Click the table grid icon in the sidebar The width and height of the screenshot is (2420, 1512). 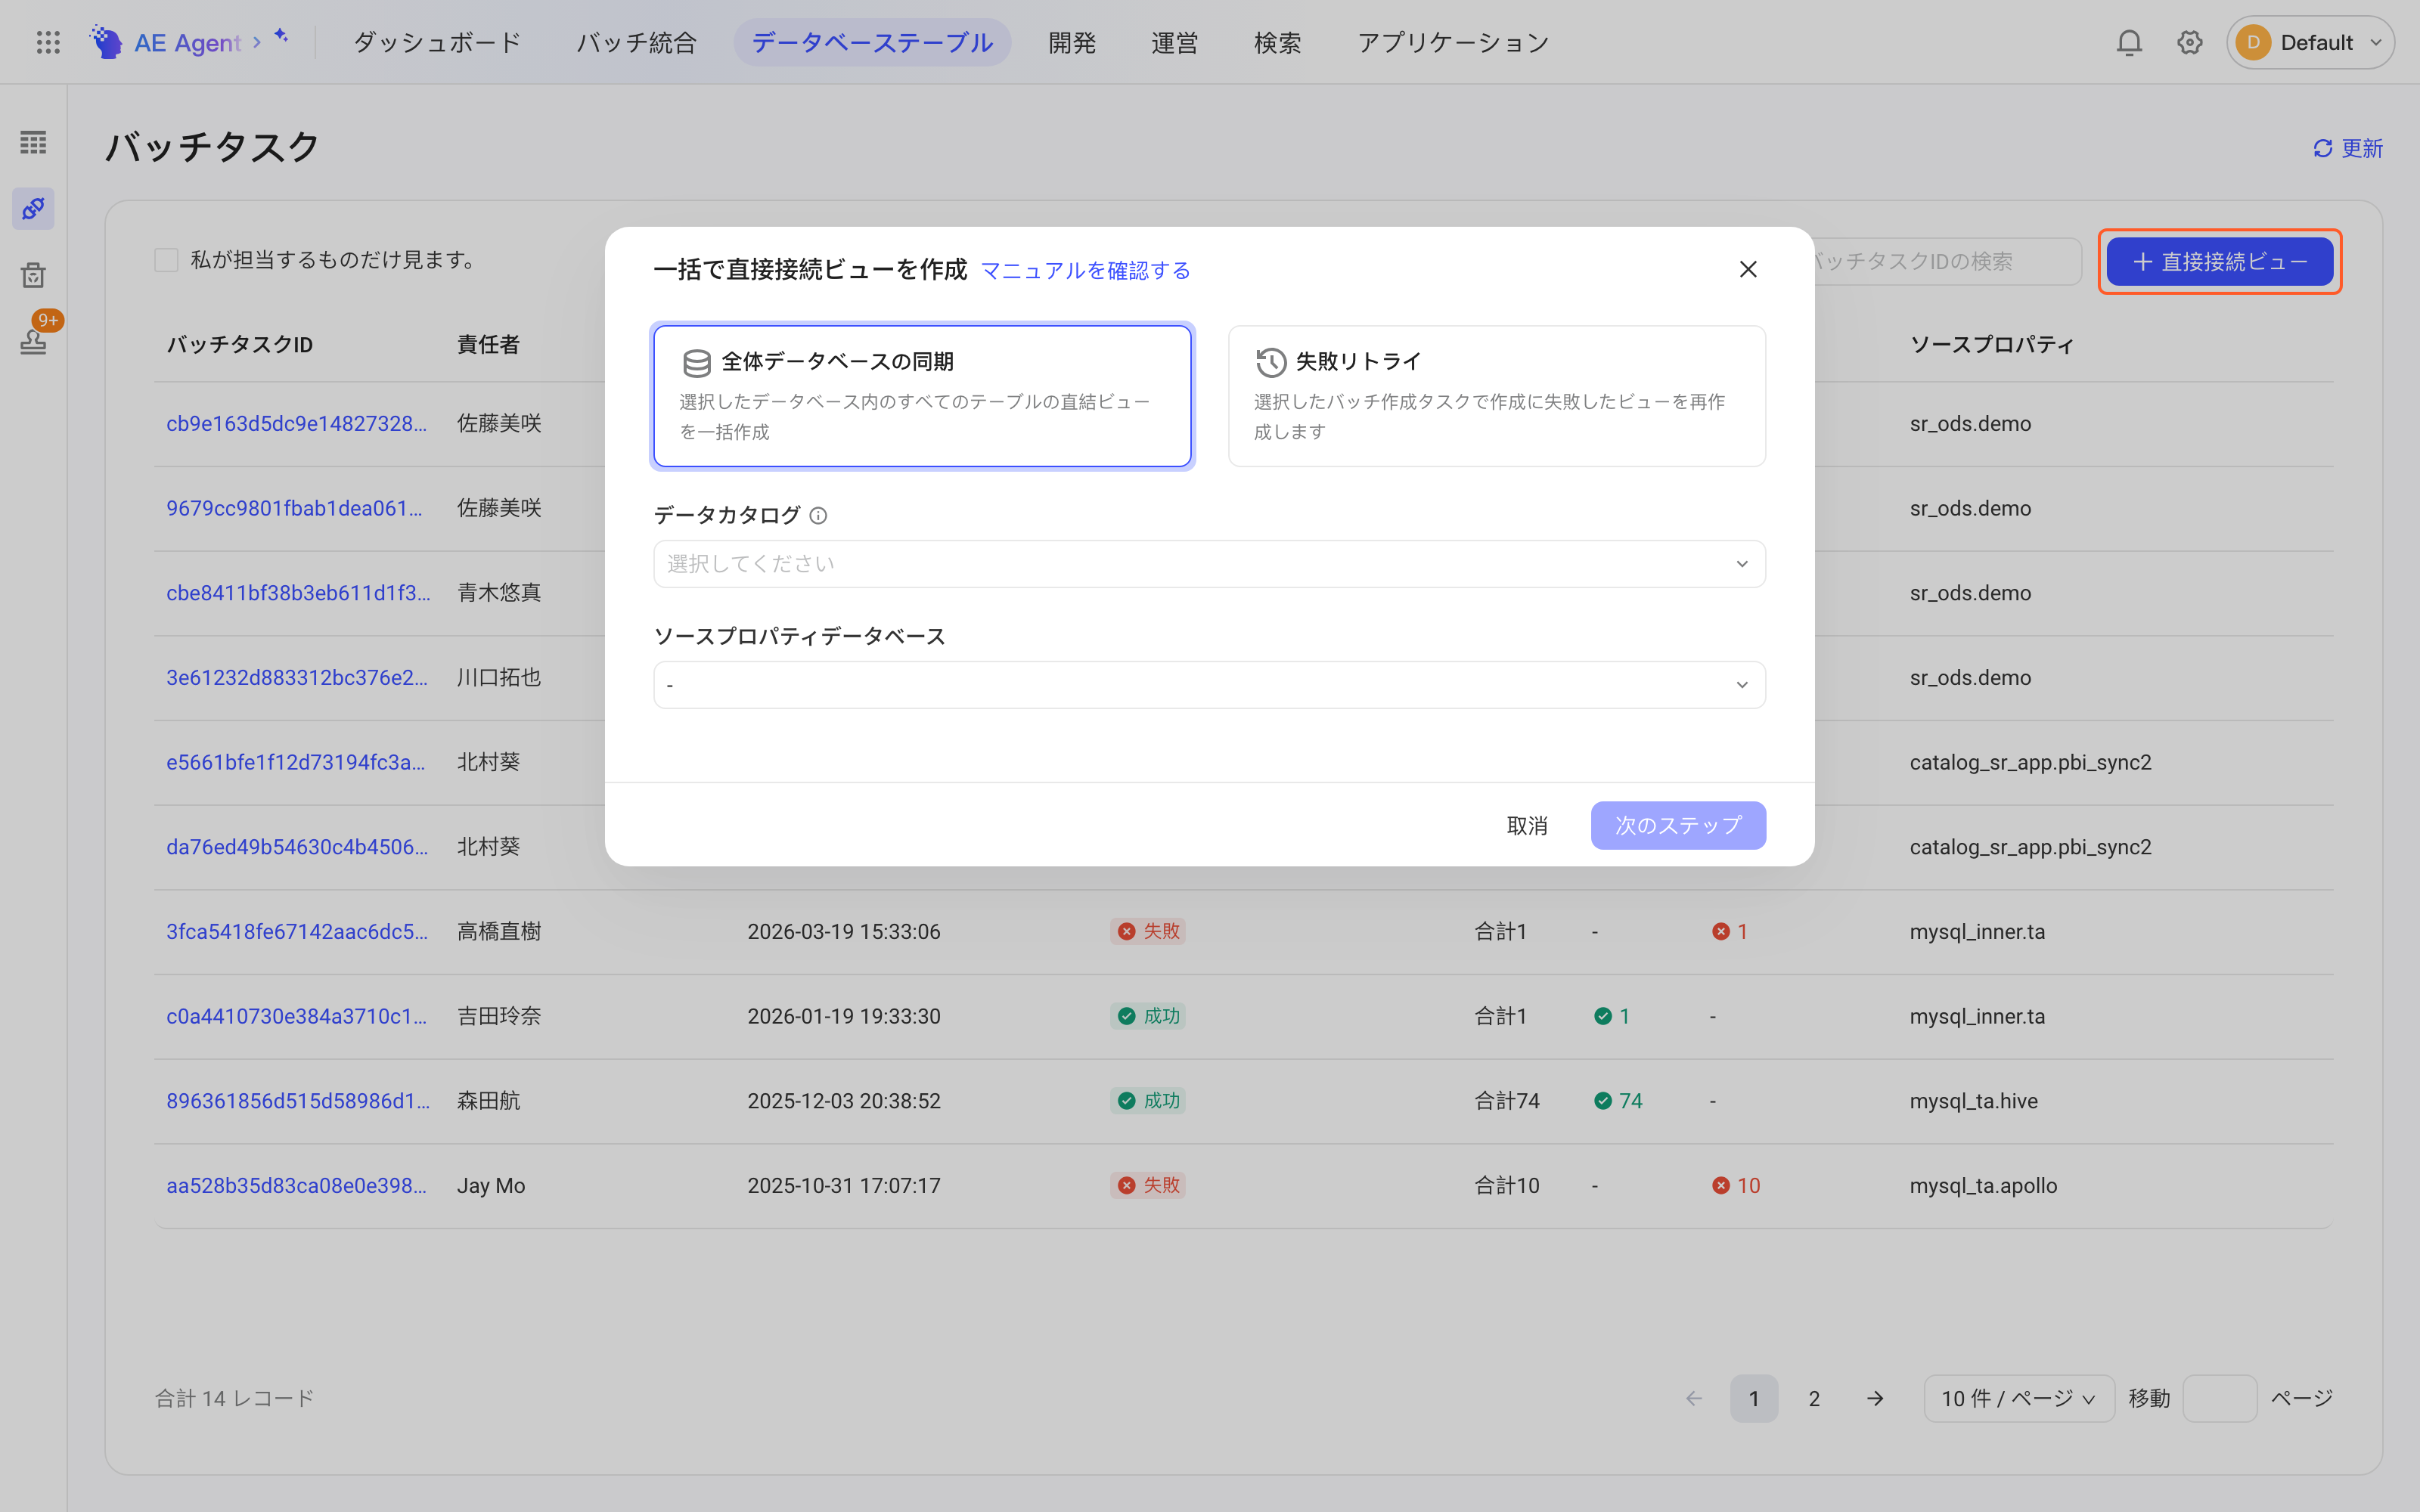pos(33,142)
